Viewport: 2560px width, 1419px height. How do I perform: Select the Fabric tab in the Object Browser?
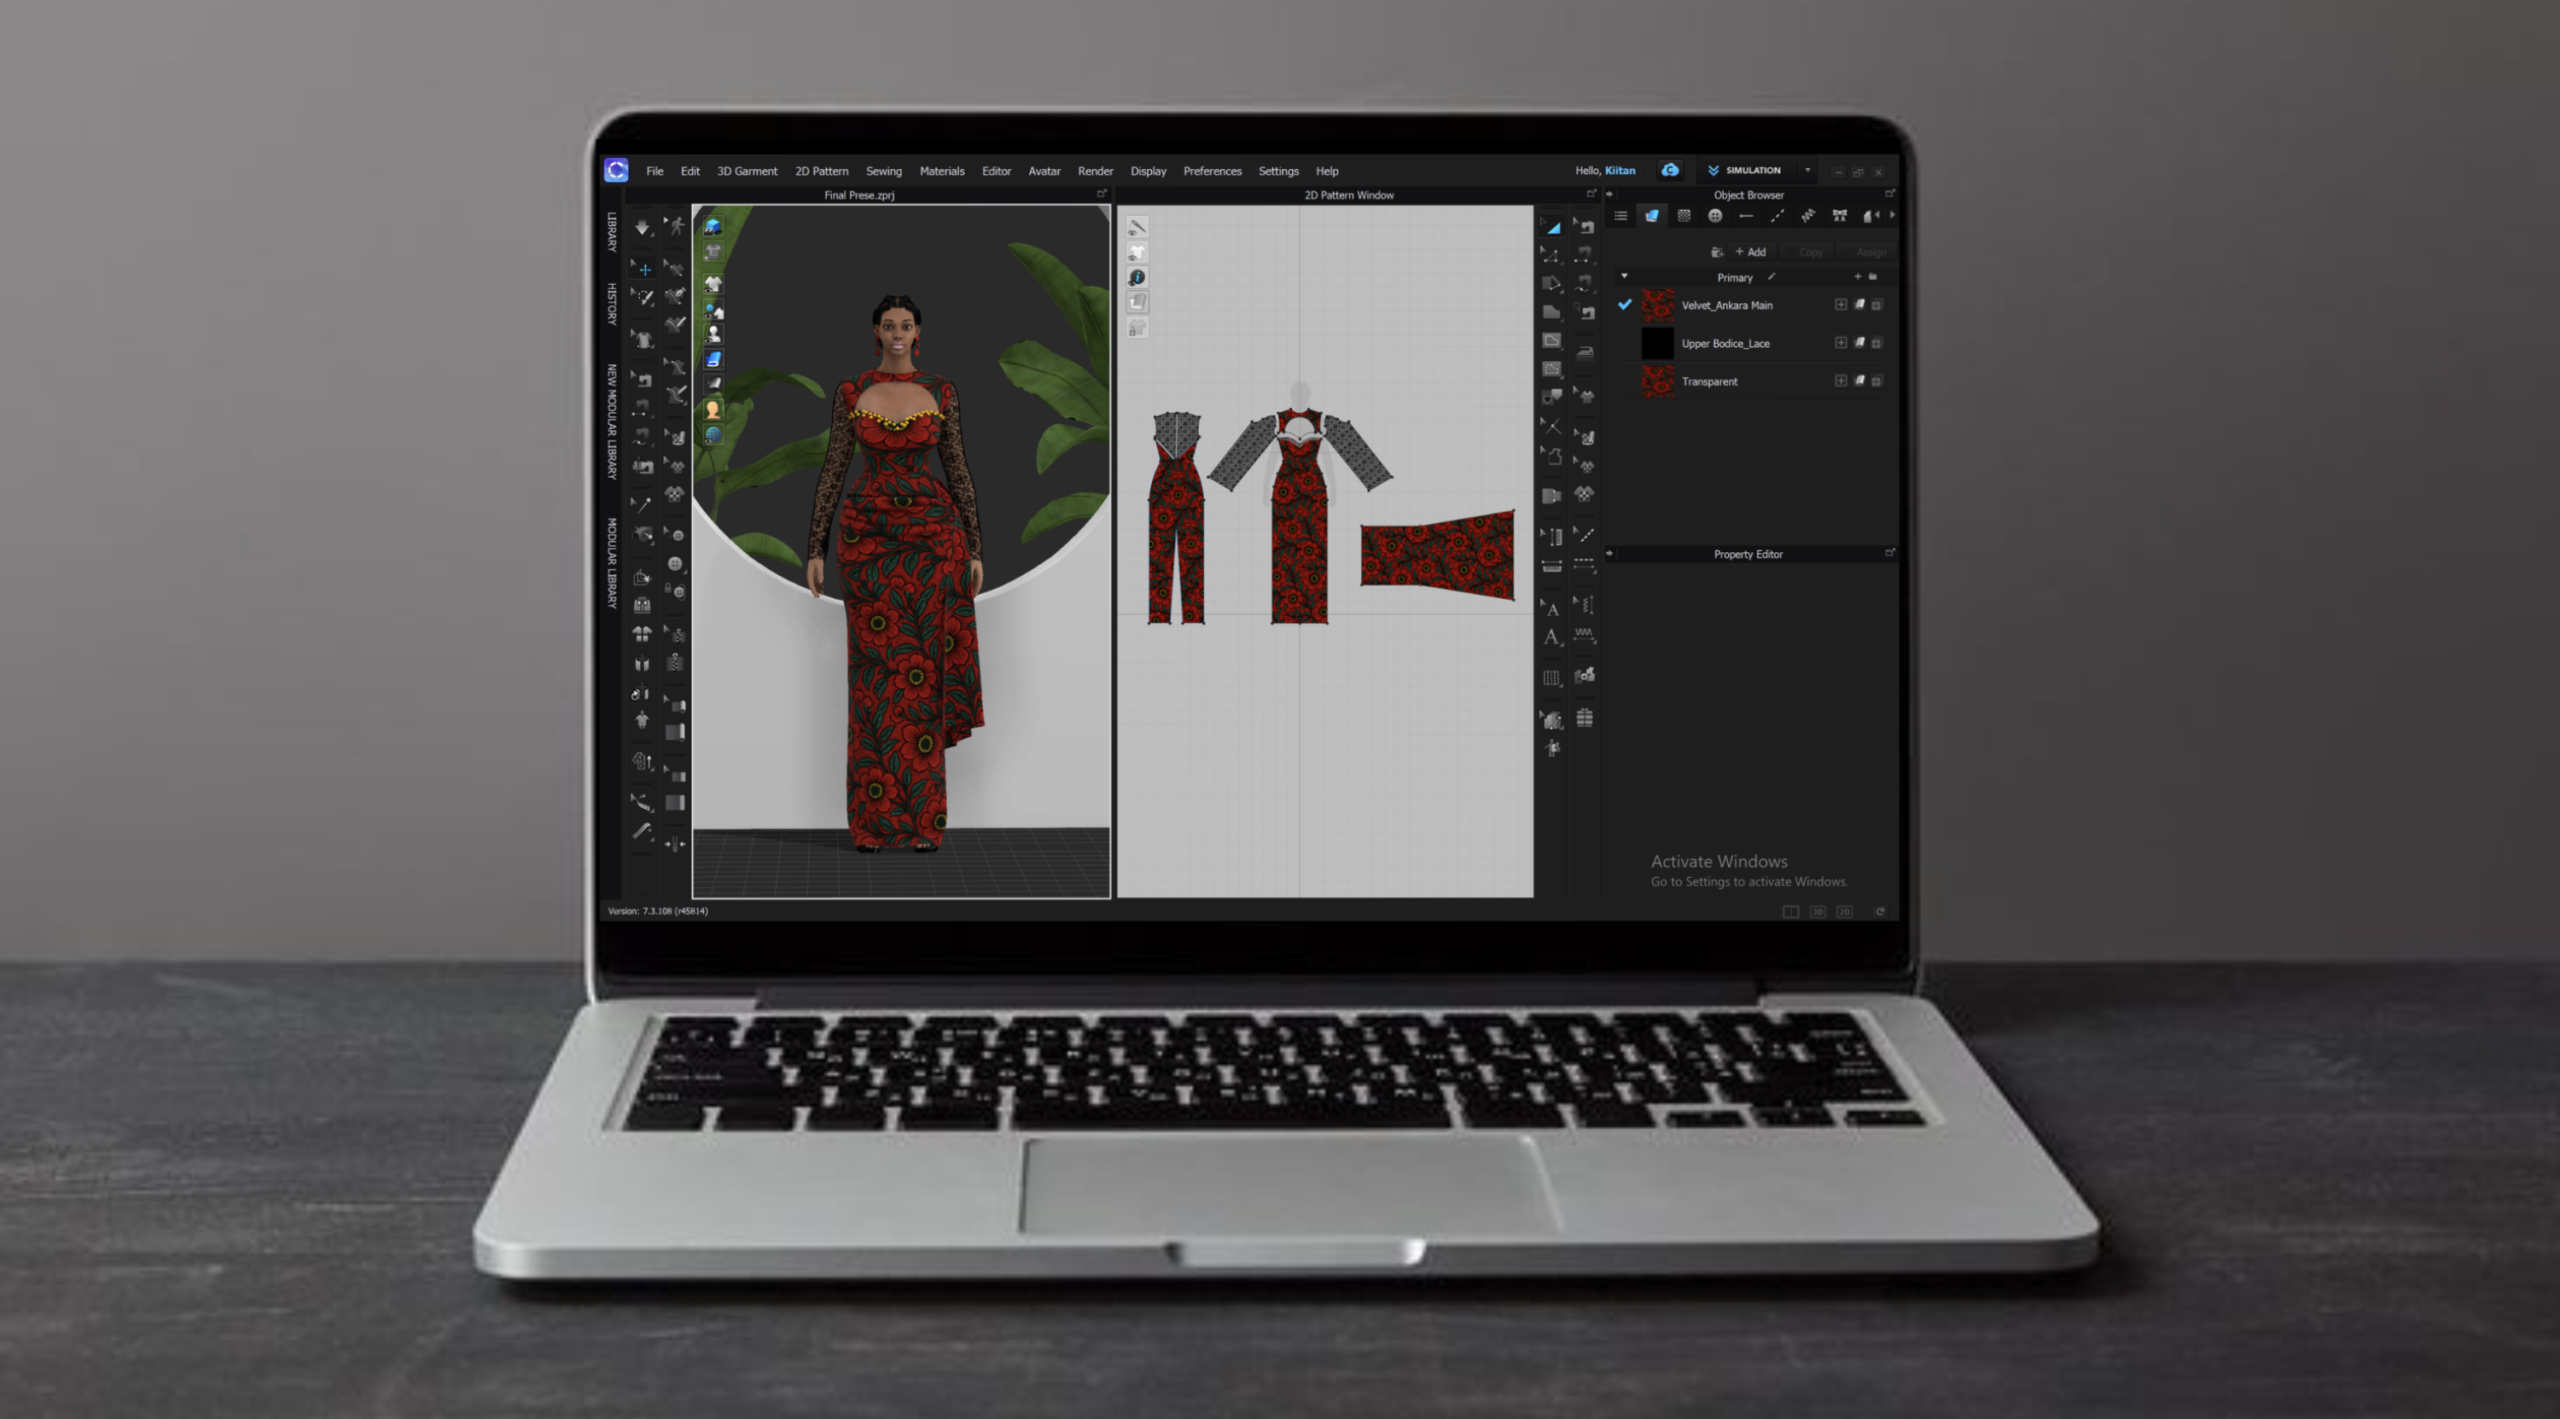tap(1650, 216)
